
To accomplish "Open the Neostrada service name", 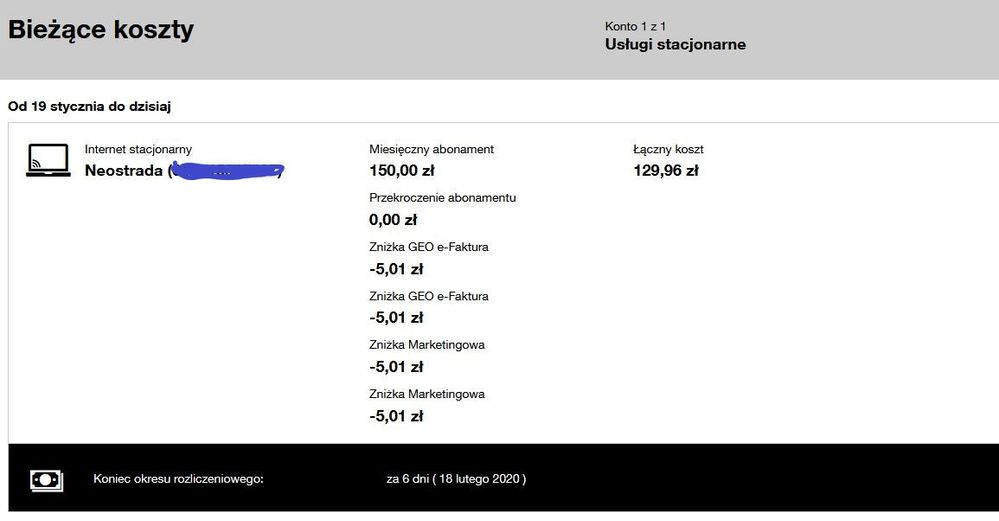I will pyautogui.click(x=125, y=171).
